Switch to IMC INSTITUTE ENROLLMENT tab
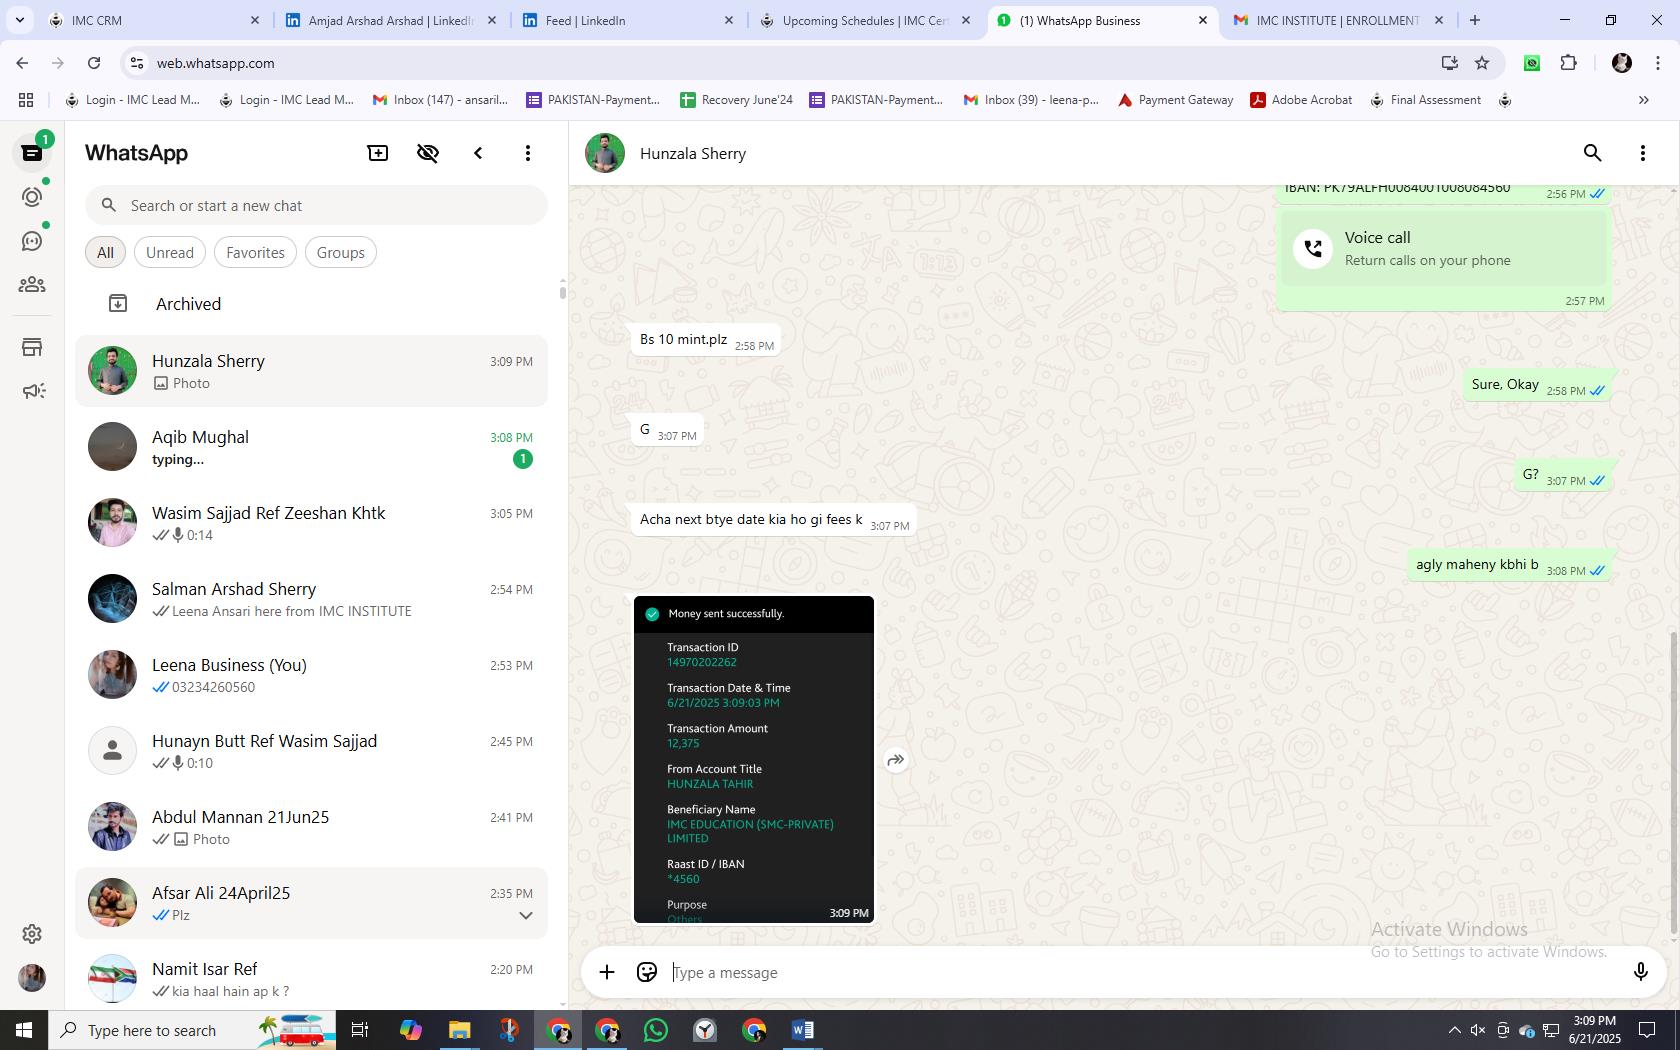 [1336, 20]
